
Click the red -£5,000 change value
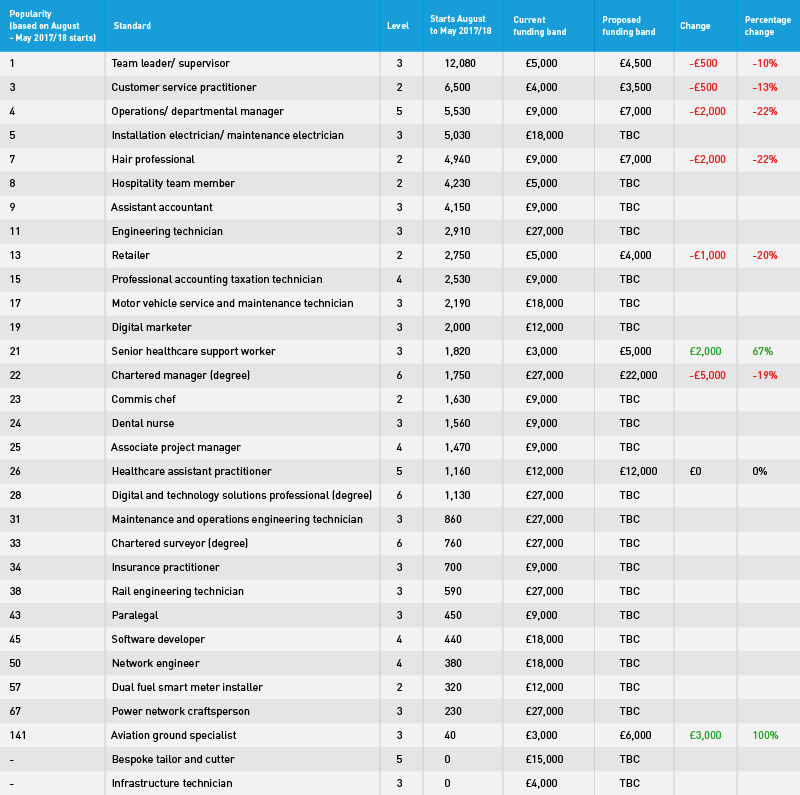click(707, 375)
